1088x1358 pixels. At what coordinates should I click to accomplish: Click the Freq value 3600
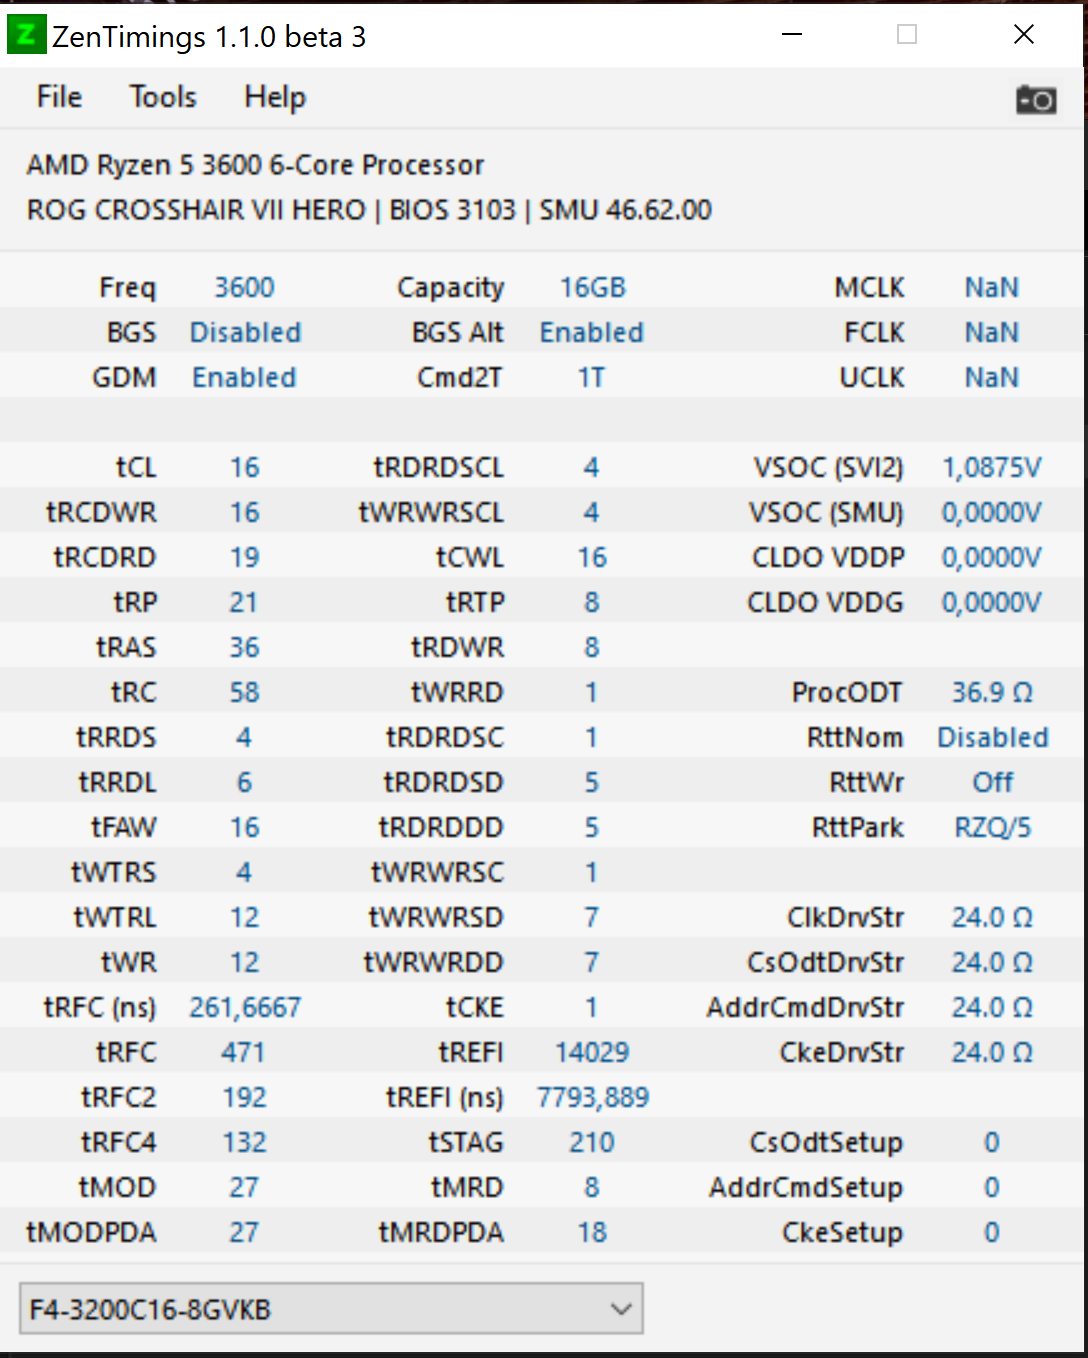pyautogui.click(x=245, y=288)
